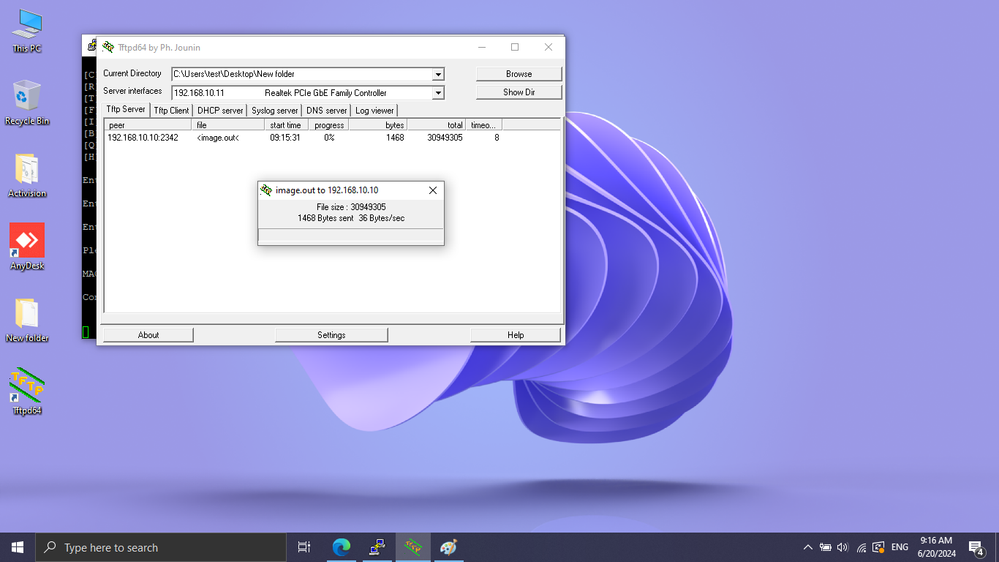
Task: Switch ENG input language indicator
Action: click(900, 547)
